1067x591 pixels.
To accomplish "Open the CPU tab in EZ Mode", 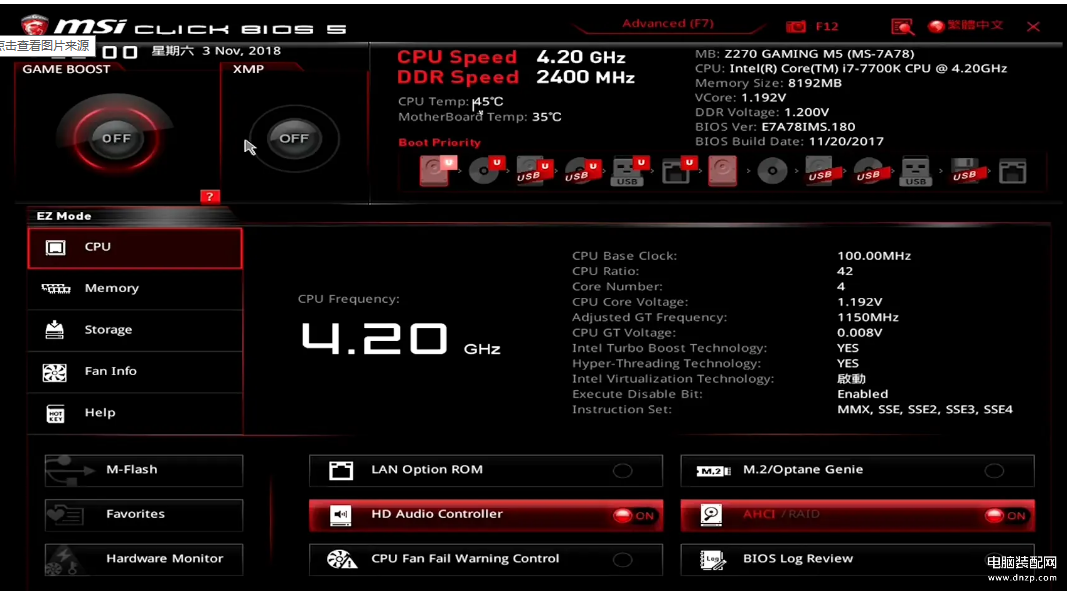I will point(135,247).
